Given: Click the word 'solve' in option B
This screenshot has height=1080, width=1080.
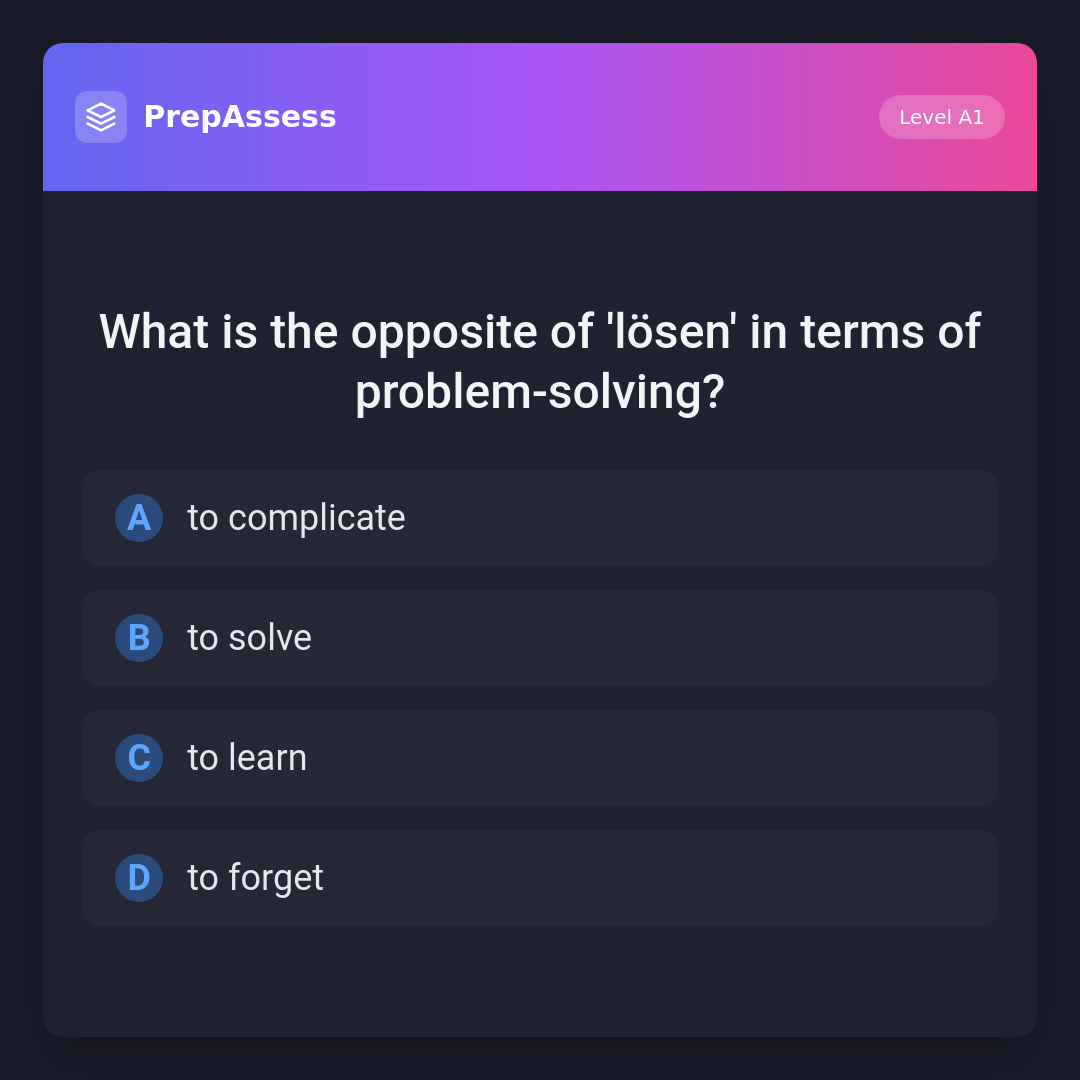Looking at the screenshot, I should pyautogui.click(x=270, y=638).
